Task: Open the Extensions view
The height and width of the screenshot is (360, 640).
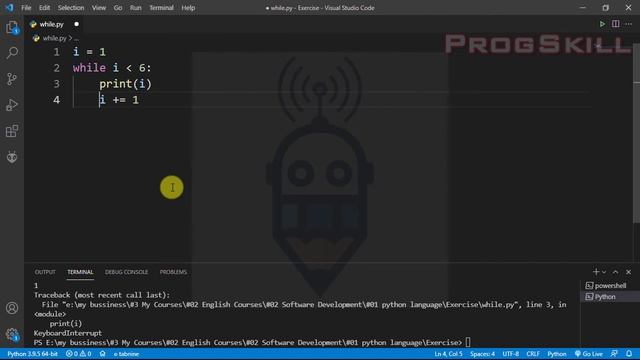Action: point(12,131)
